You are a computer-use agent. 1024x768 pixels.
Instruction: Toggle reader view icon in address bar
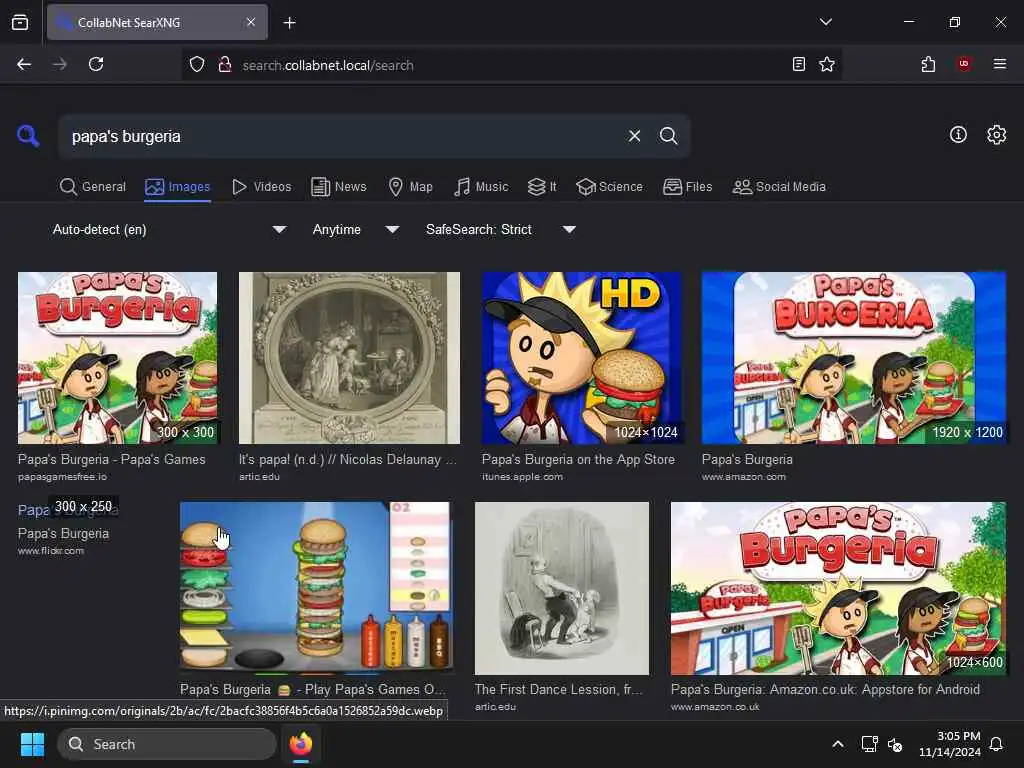[798, 64]
